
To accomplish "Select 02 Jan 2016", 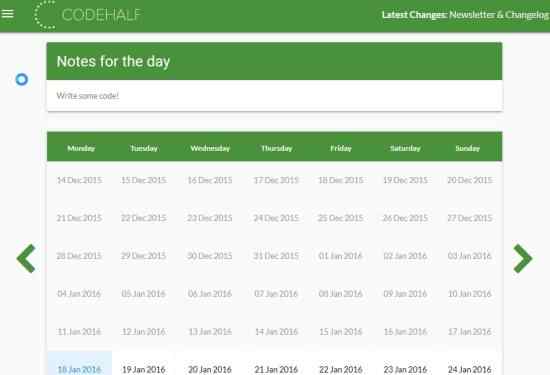I will pos(405,256).
